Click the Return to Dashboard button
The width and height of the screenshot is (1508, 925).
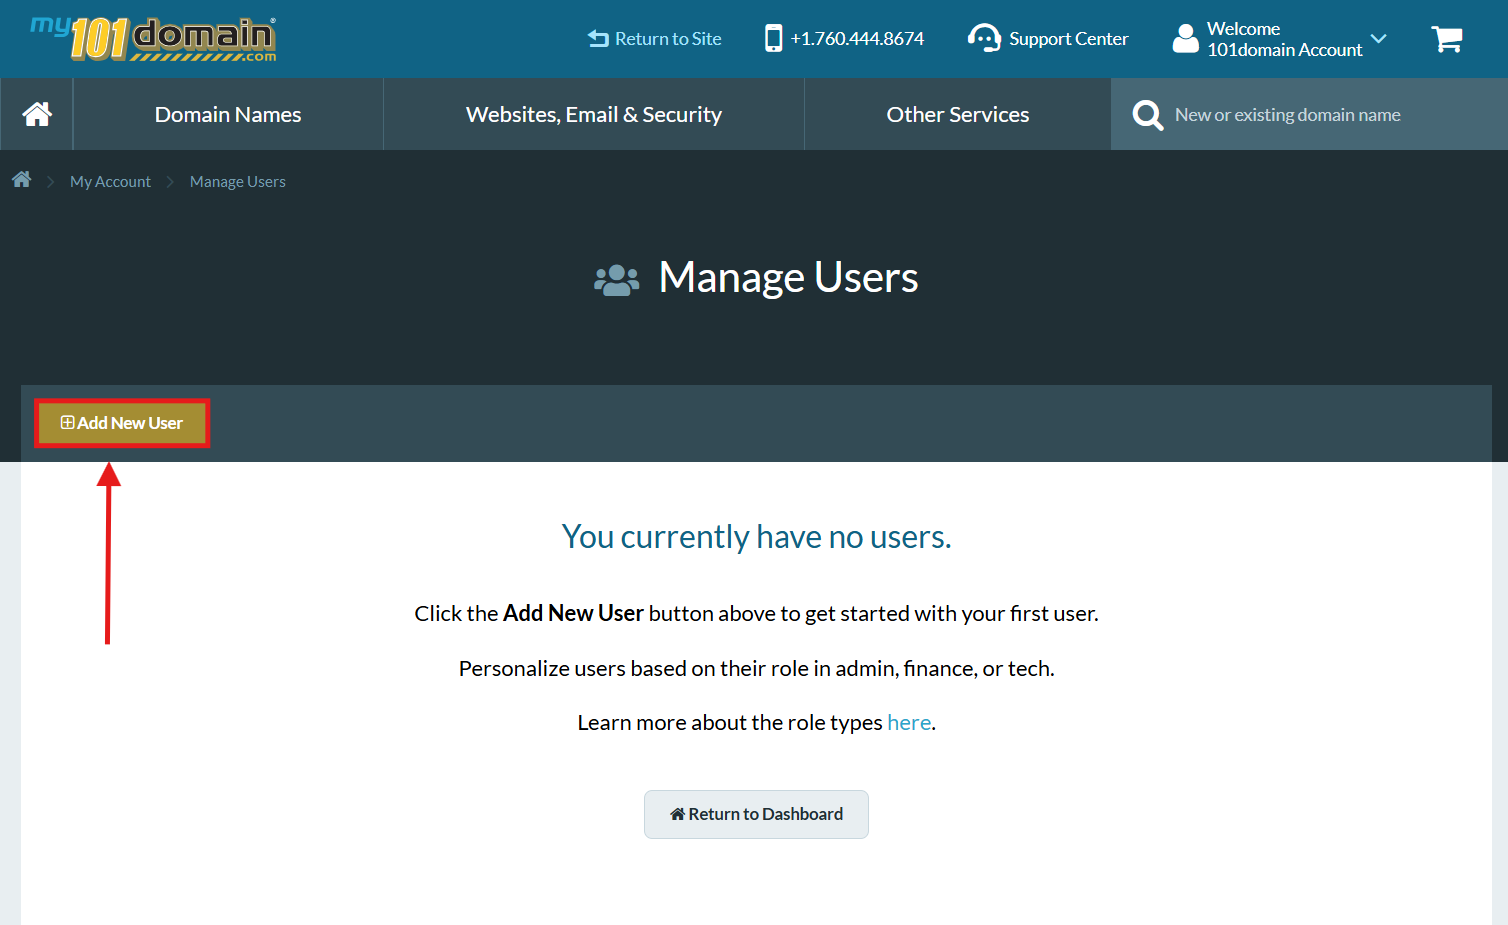(756, 814)
